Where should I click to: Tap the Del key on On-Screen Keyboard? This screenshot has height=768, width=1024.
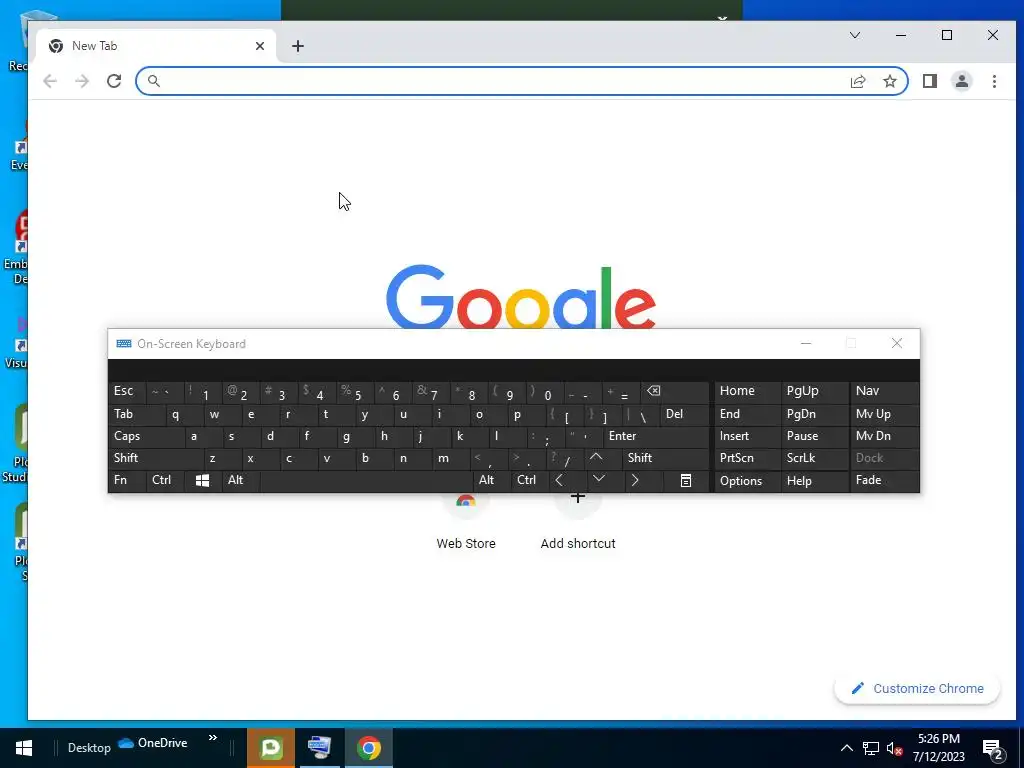[x=684, y=415]
